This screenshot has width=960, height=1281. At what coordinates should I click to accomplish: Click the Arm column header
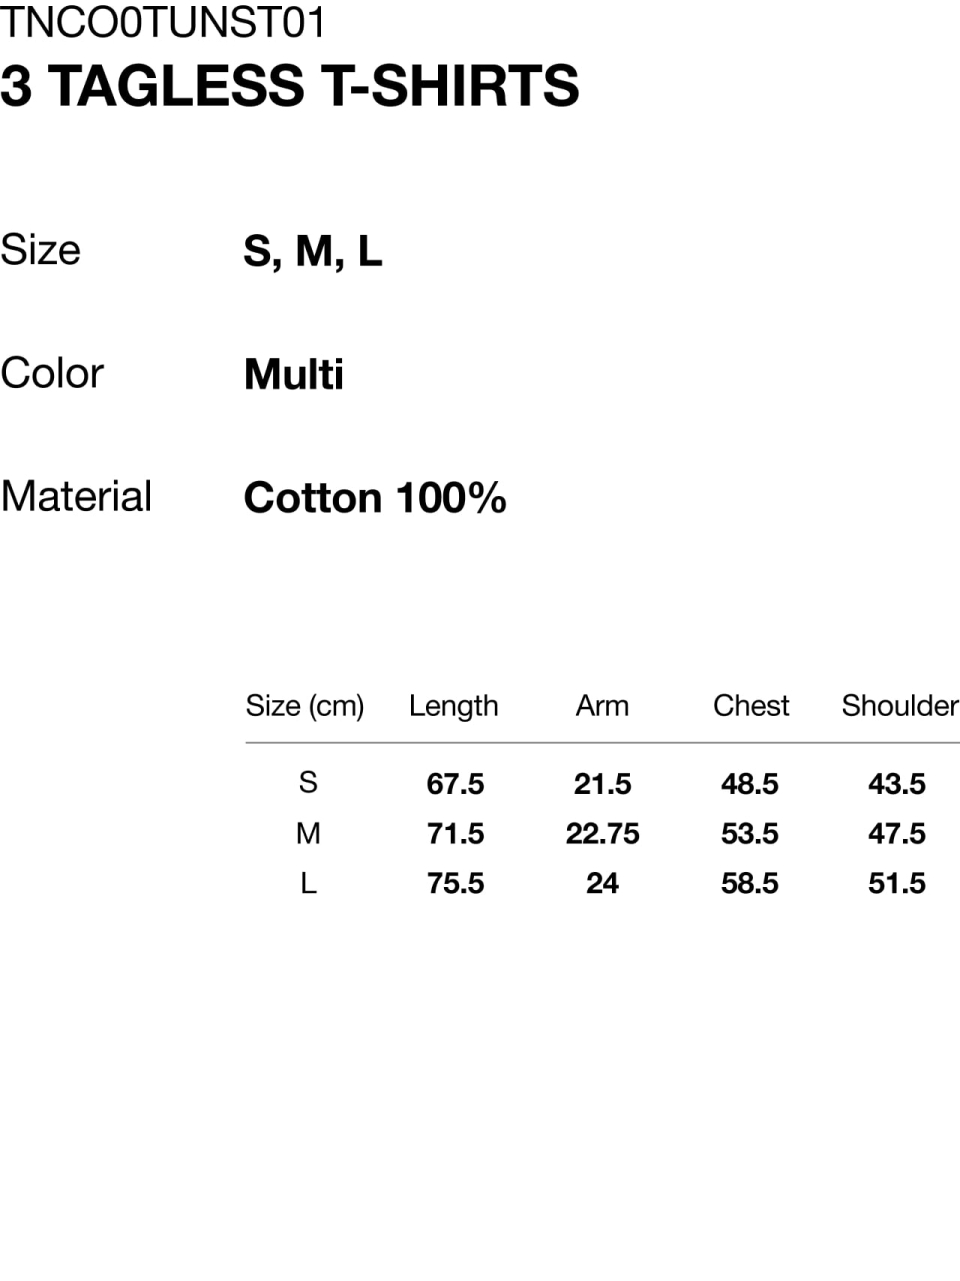tap(602, 706)
